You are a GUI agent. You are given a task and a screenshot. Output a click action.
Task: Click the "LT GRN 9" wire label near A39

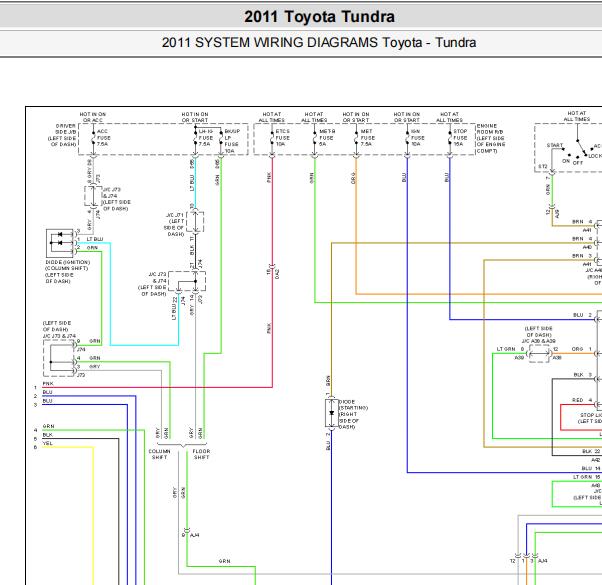(510, 349)
